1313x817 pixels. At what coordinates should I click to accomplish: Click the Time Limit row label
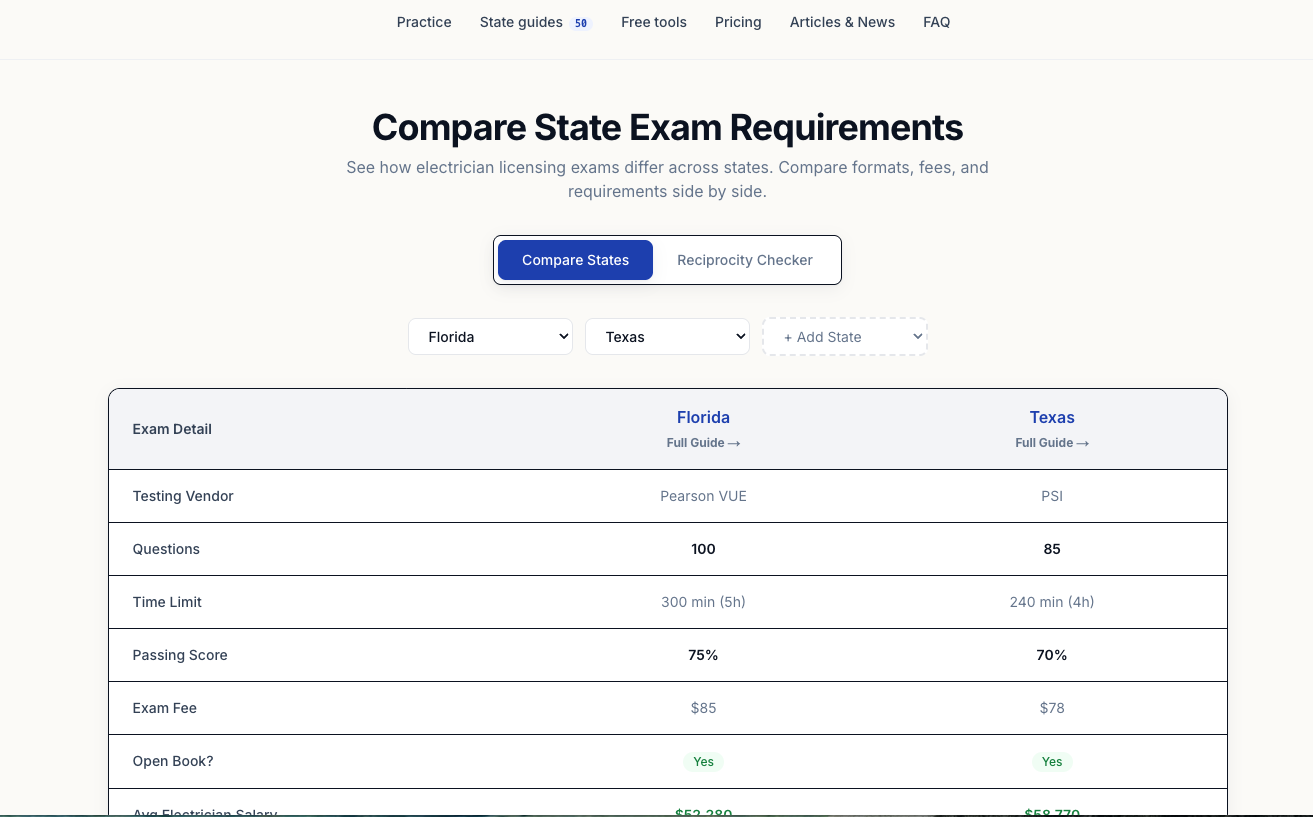tap(167, 602)
